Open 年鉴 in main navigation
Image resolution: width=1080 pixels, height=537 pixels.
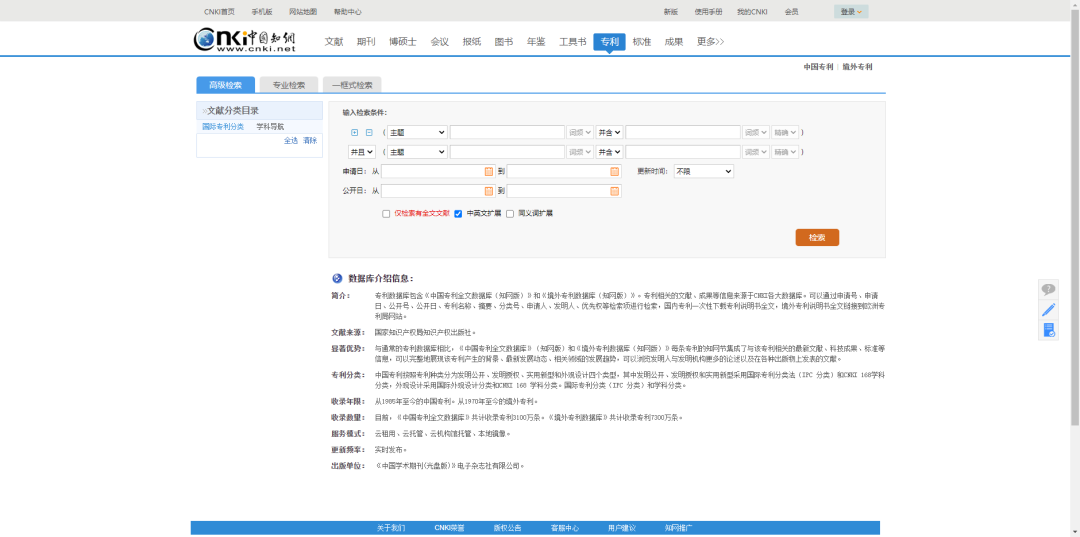536,42
